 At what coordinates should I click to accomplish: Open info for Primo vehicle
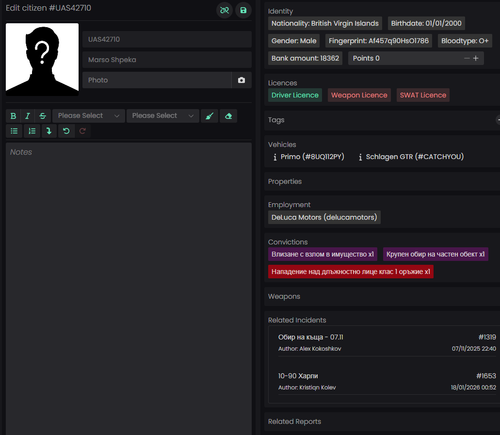click(275, 157)
